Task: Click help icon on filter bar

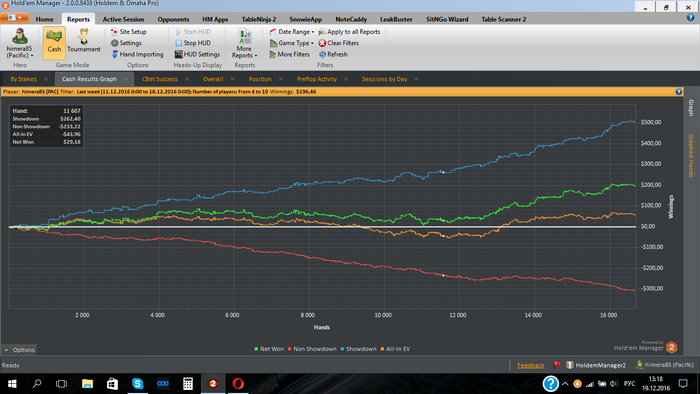Action: (679, 91)
